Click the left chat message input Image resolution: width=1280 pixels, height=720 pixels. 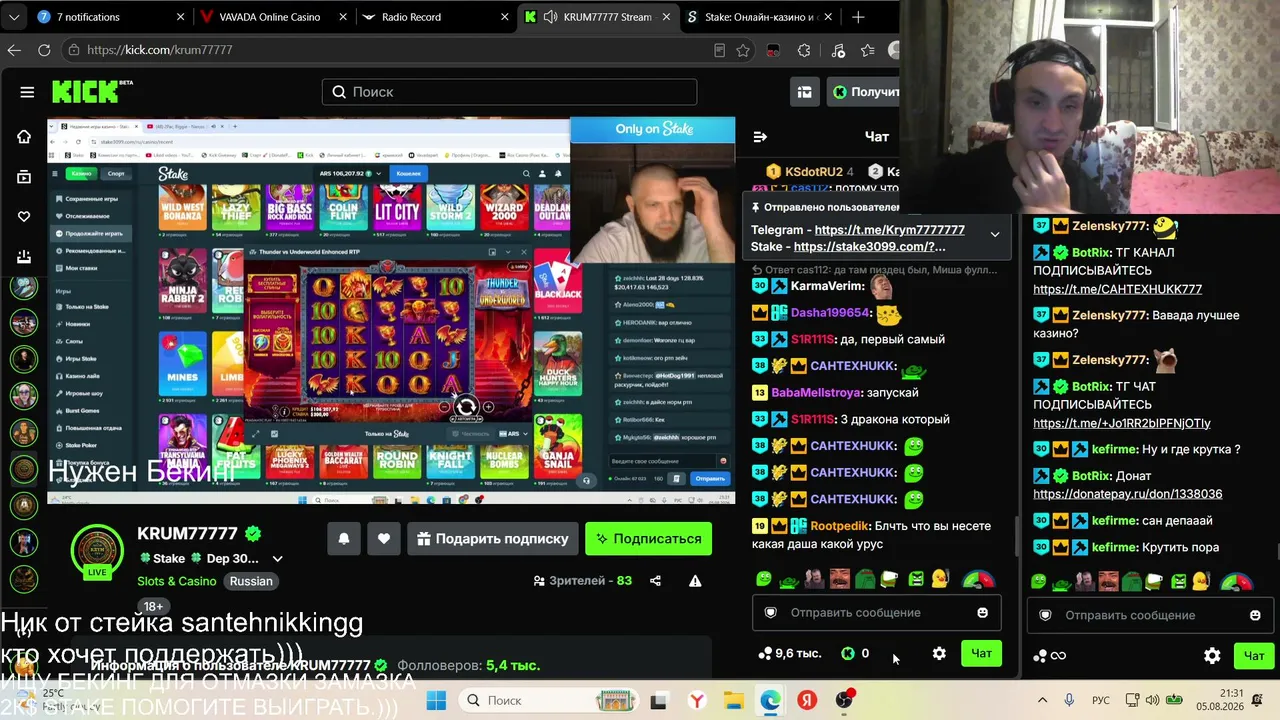coord(878,613)
